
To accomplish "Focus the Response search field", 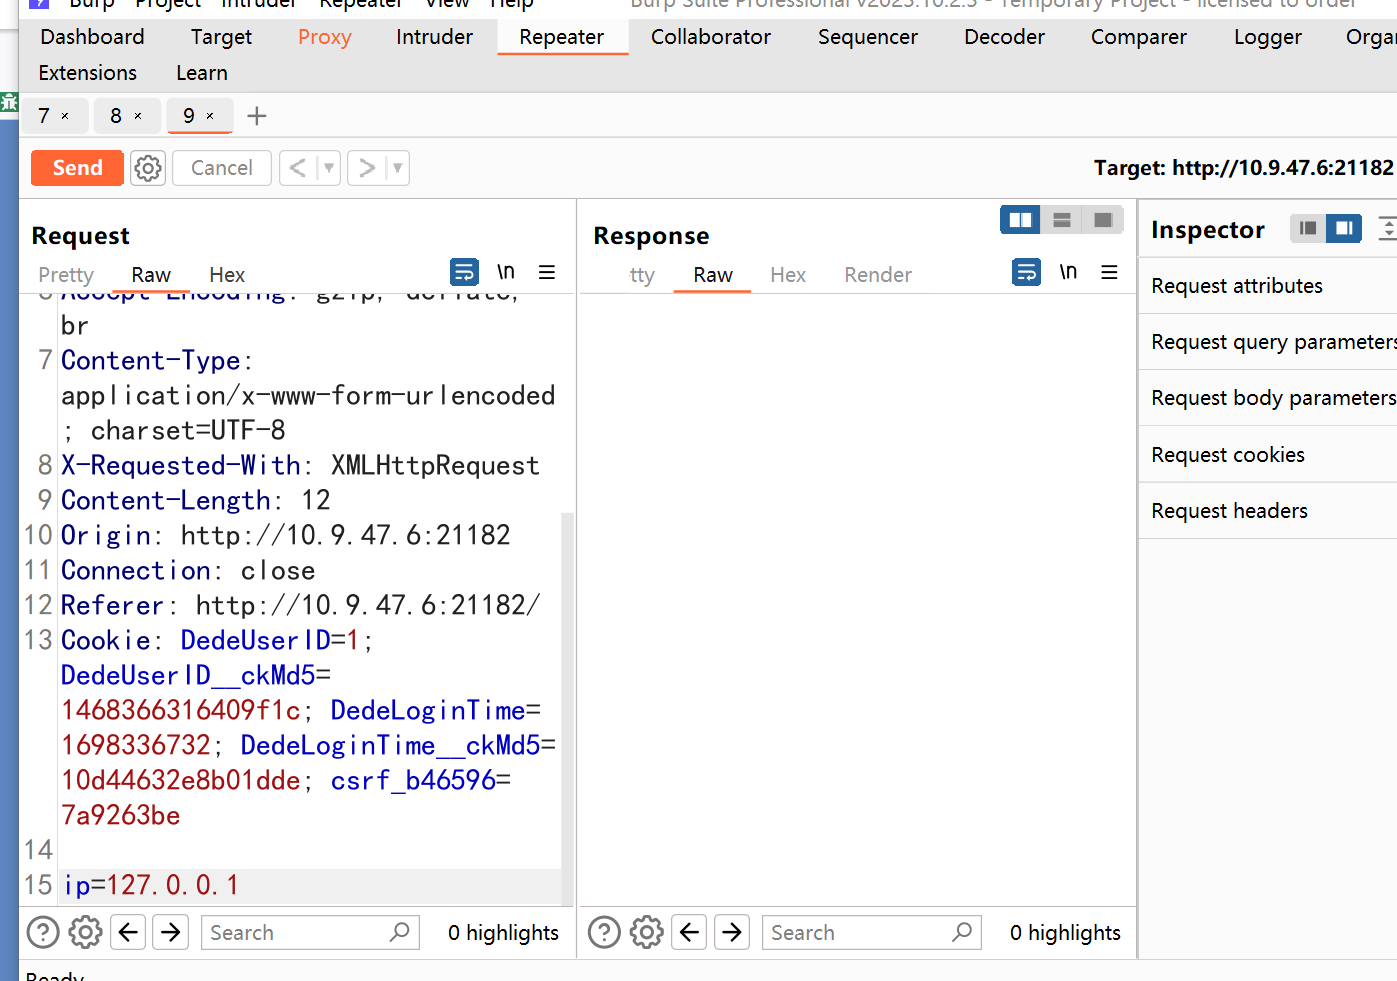I will [871, 932].
